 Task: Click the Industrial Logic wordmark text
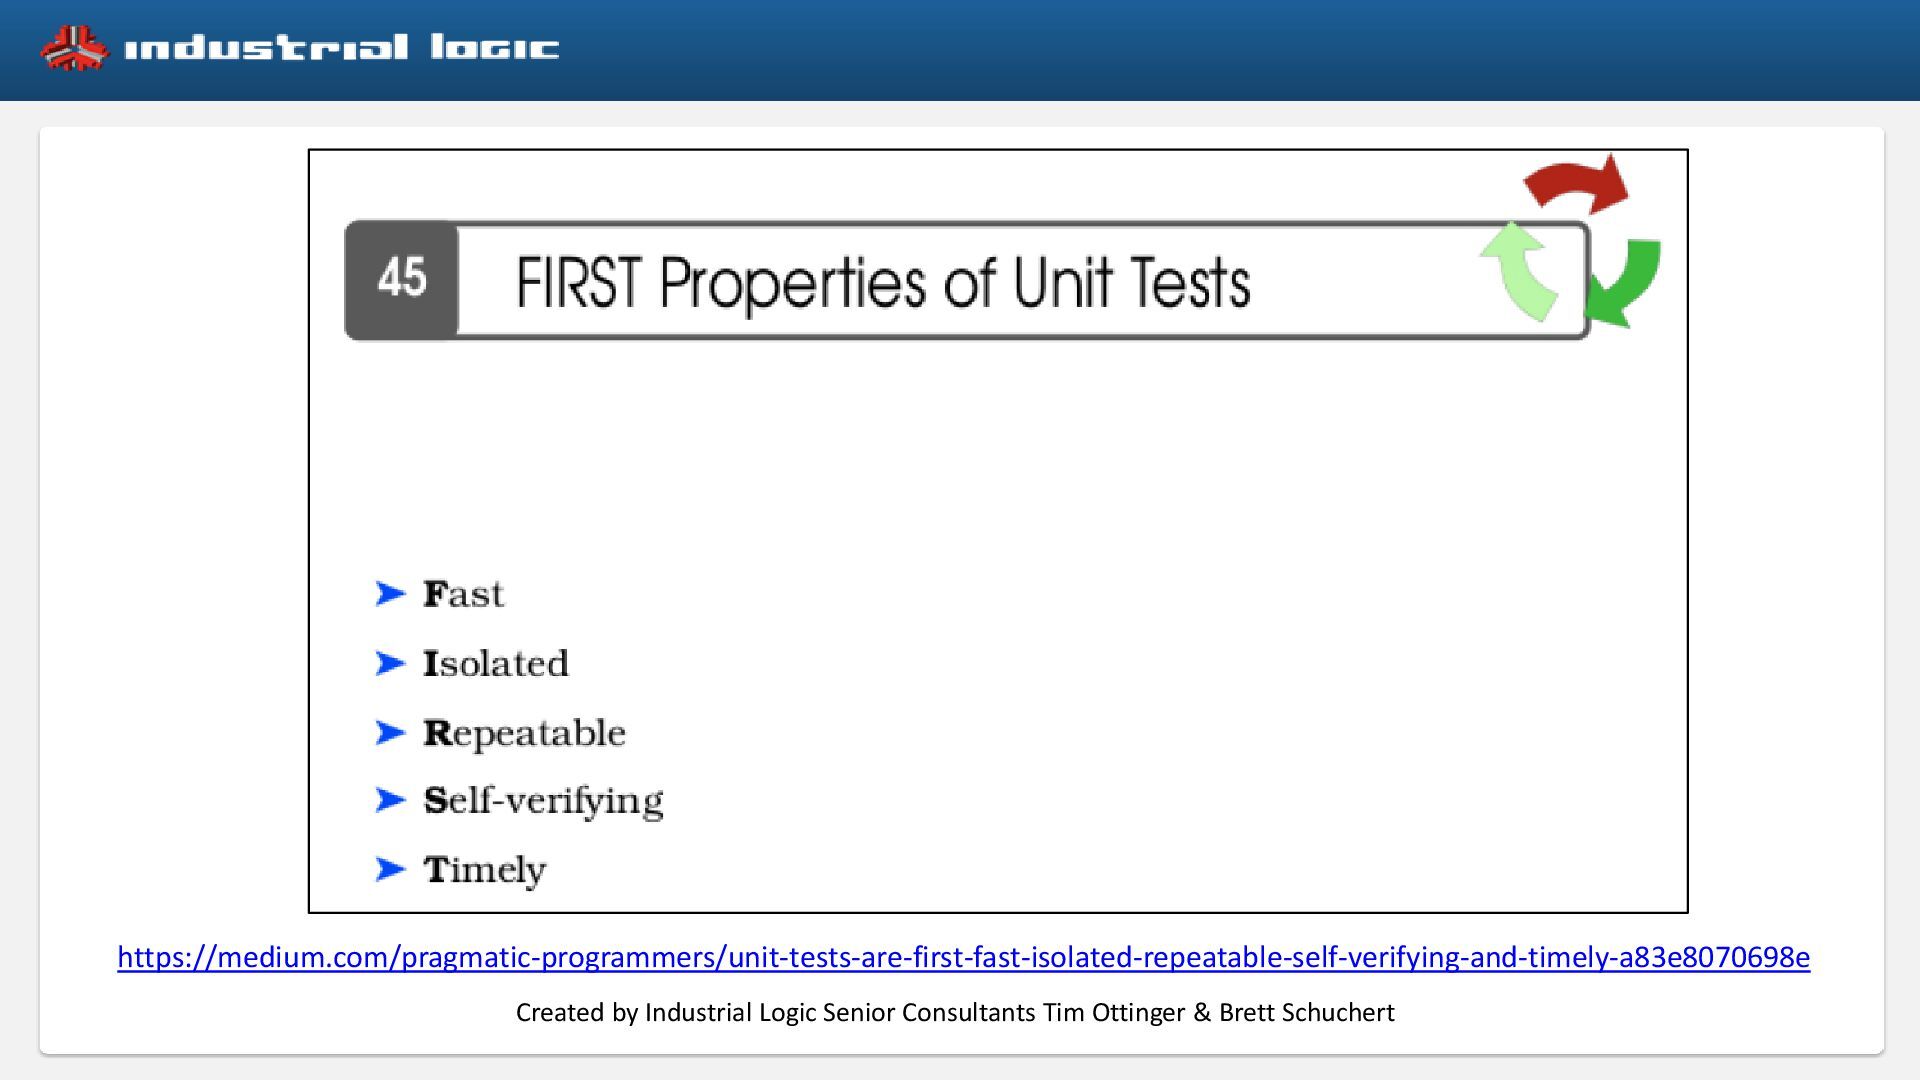point(341,48)
